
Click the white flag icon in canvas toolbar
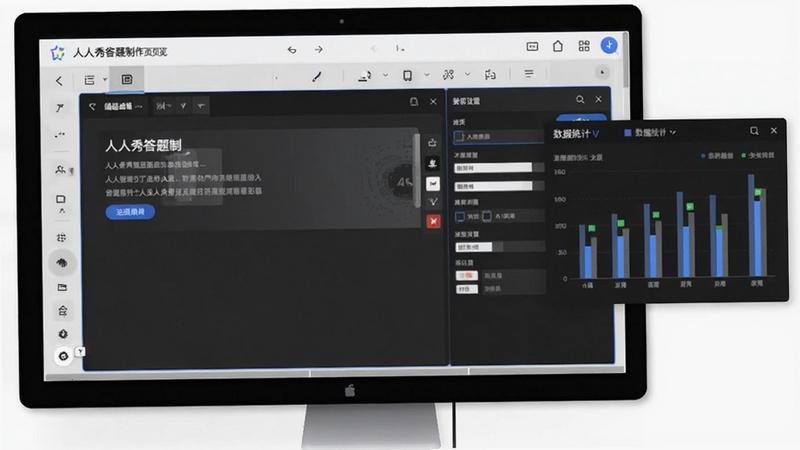click(433, 183)
